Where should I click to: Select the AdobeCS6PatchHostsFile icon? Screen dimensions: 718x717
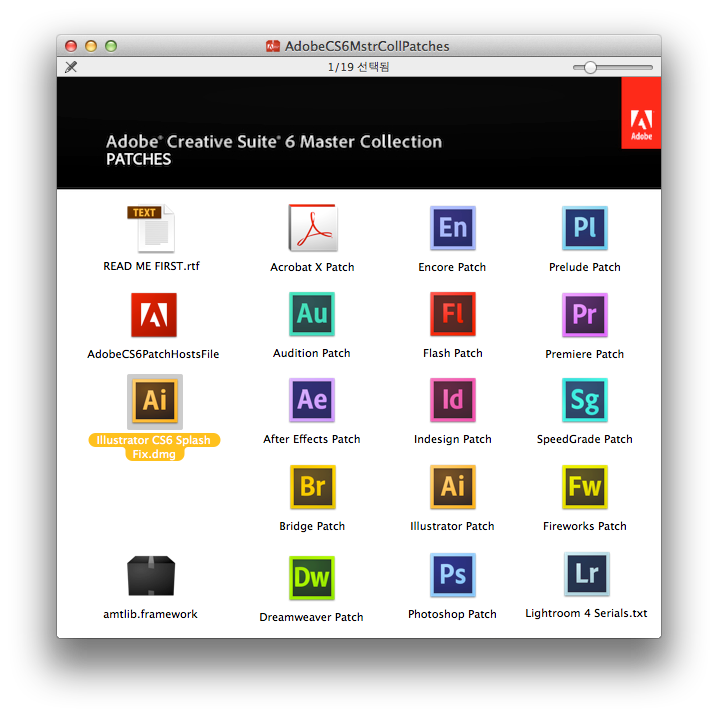[154, 315]
